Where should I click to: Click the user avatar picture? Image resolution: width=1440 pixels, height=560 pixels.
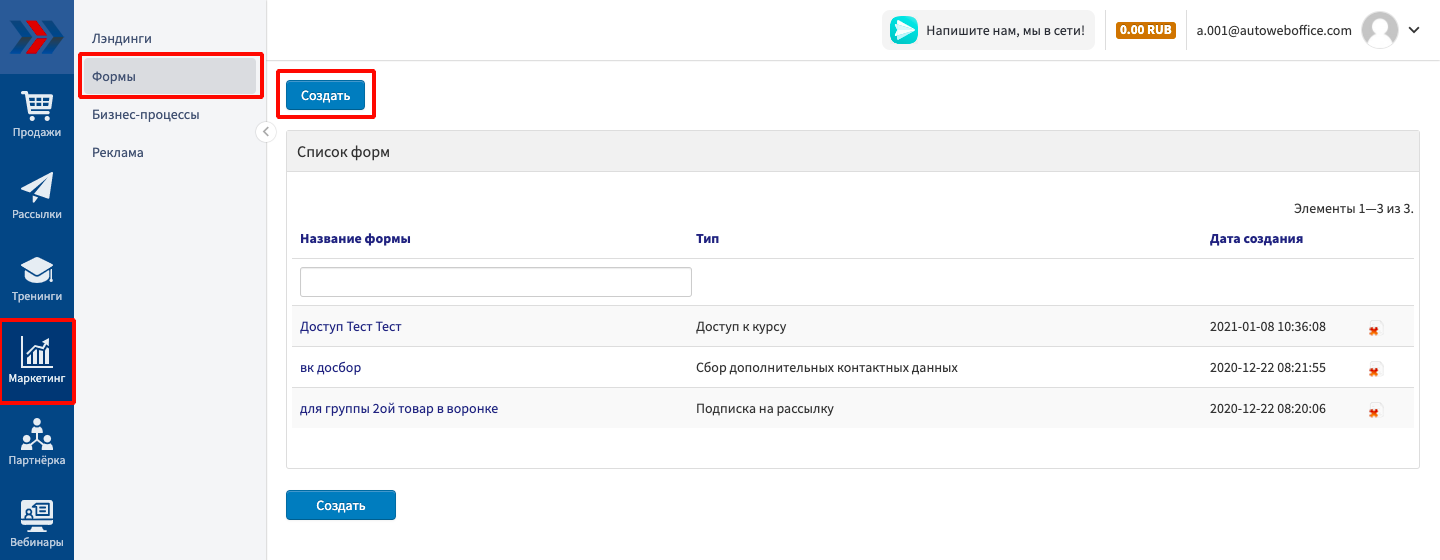tap(1380, 30)
